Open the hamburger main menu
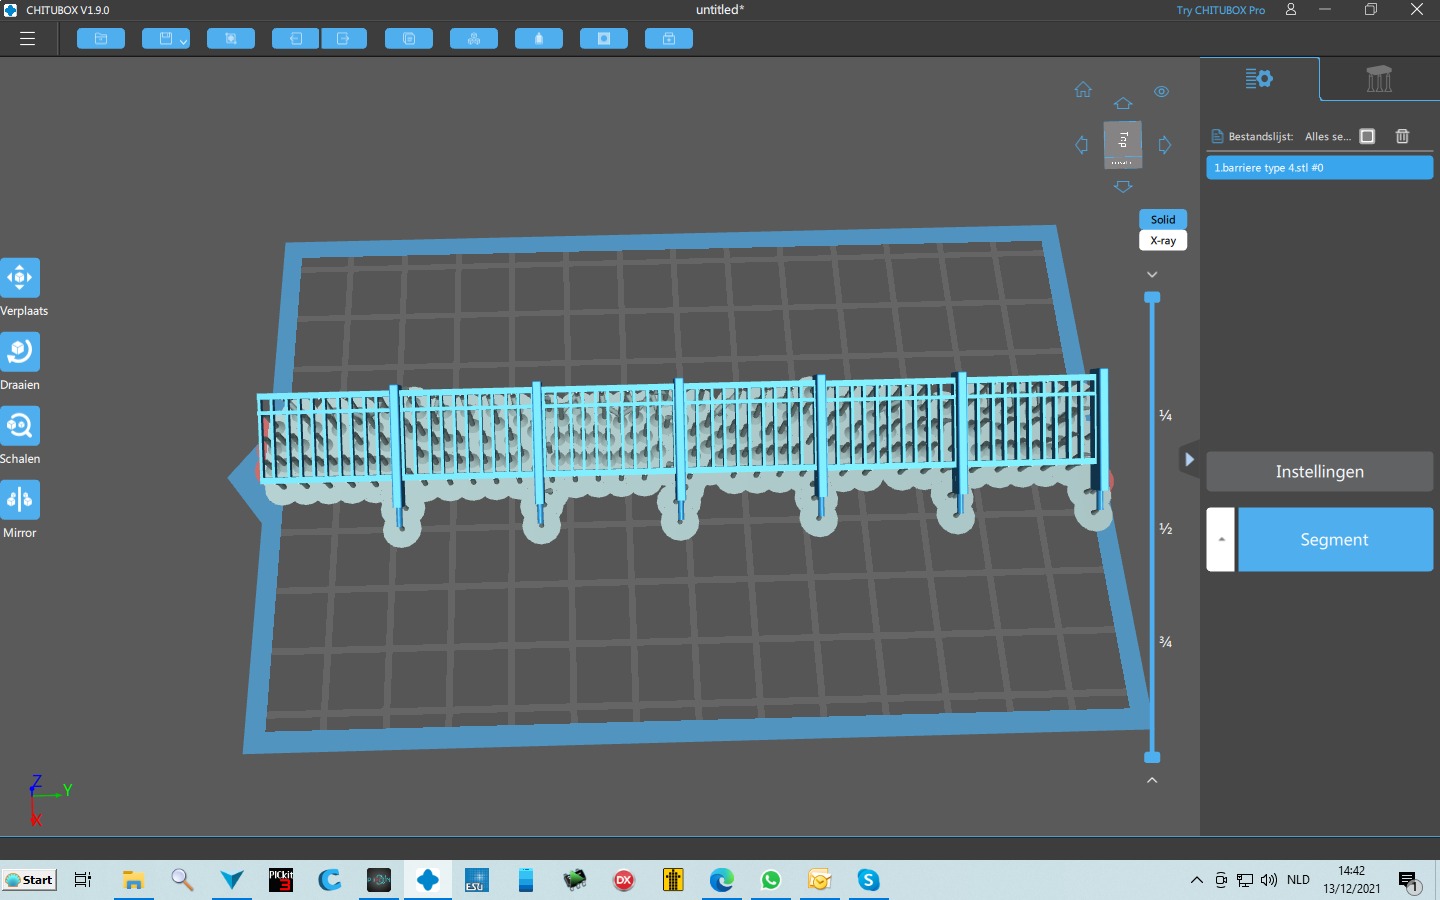The height and width of the screenshot is (900, 1440). click(x=27, y=39)
